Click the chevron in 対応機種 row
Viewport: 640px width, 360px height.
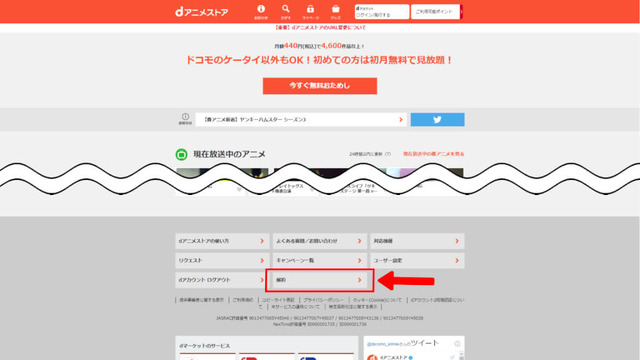pos(457,241)
